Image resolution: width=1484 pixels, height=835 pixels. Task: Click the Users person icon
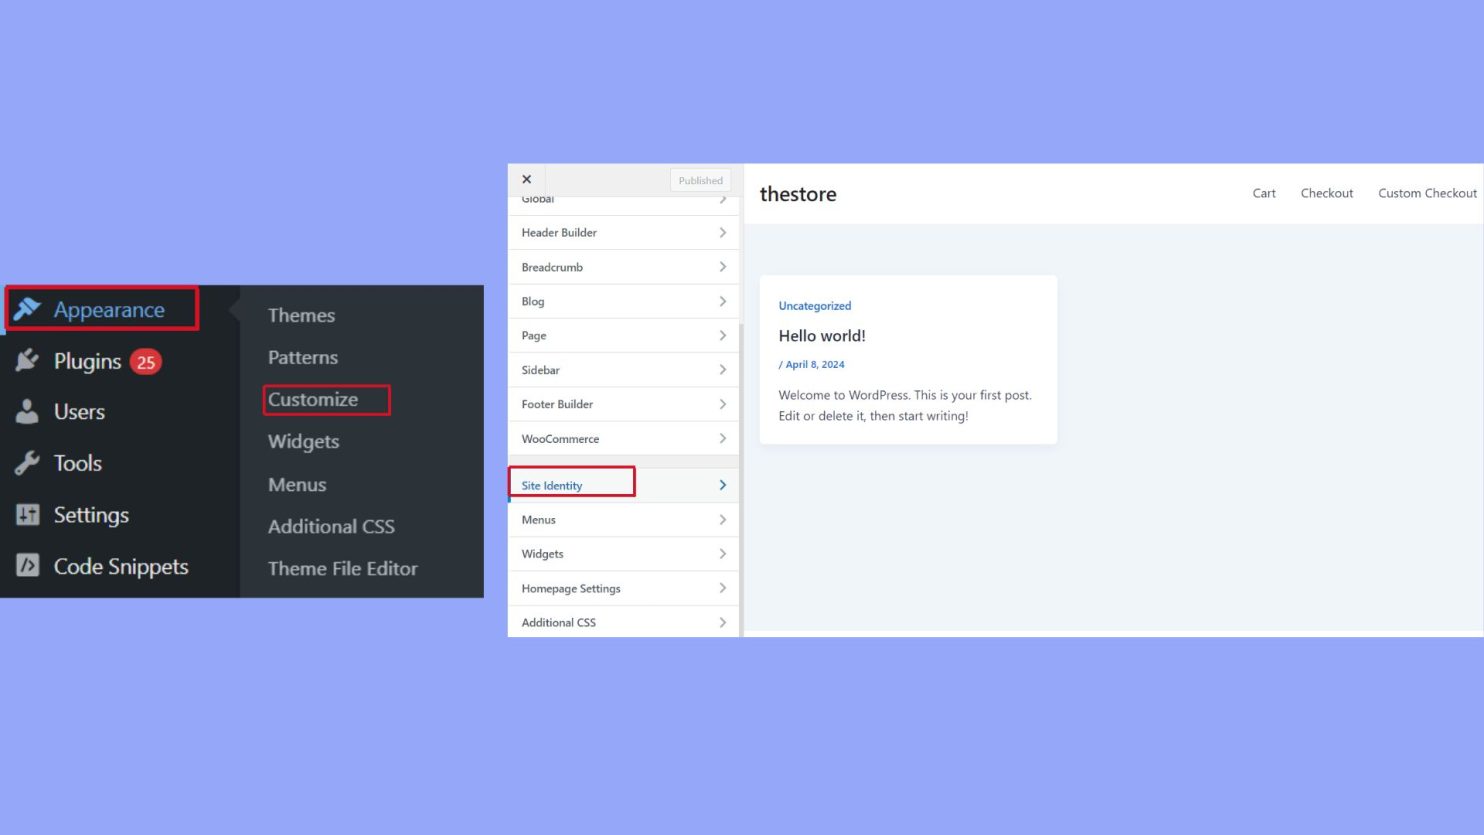[x=26, y=411]
